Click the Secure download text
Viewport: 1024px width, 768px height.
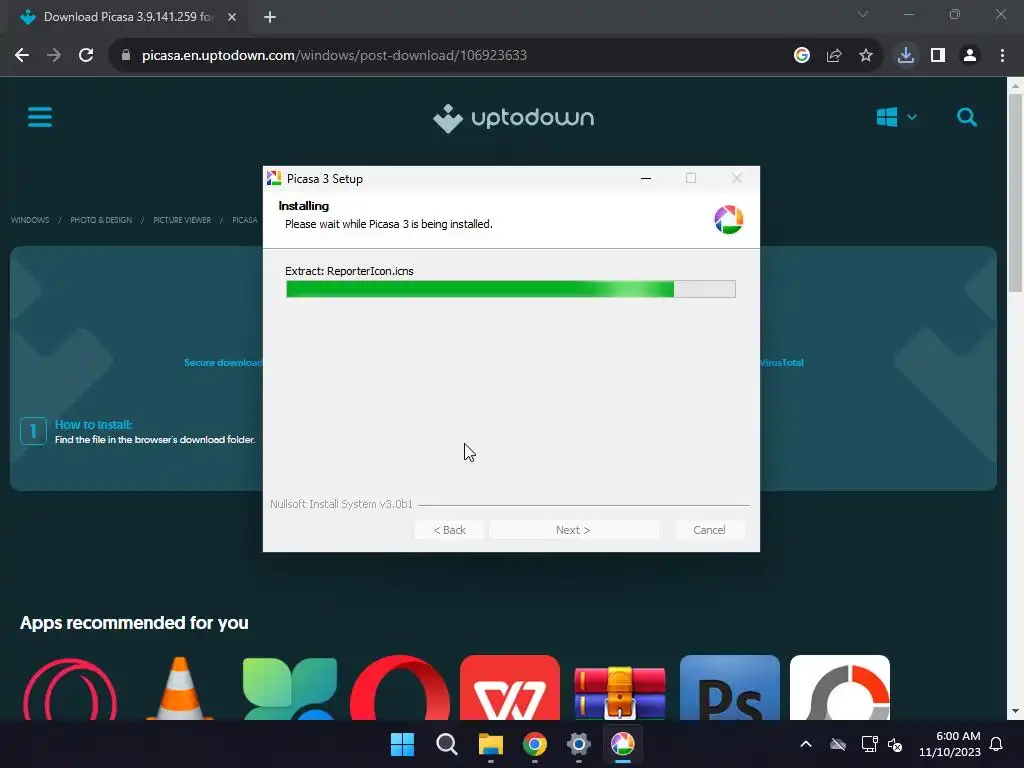click(x=223, y=362)
